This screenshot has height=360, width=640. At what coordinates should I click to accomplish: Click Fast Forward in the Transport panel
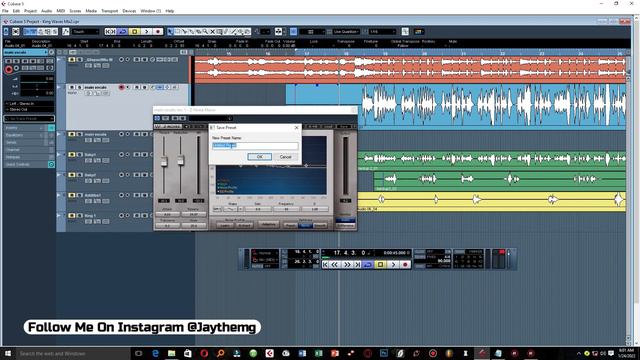tap(348, 264)
